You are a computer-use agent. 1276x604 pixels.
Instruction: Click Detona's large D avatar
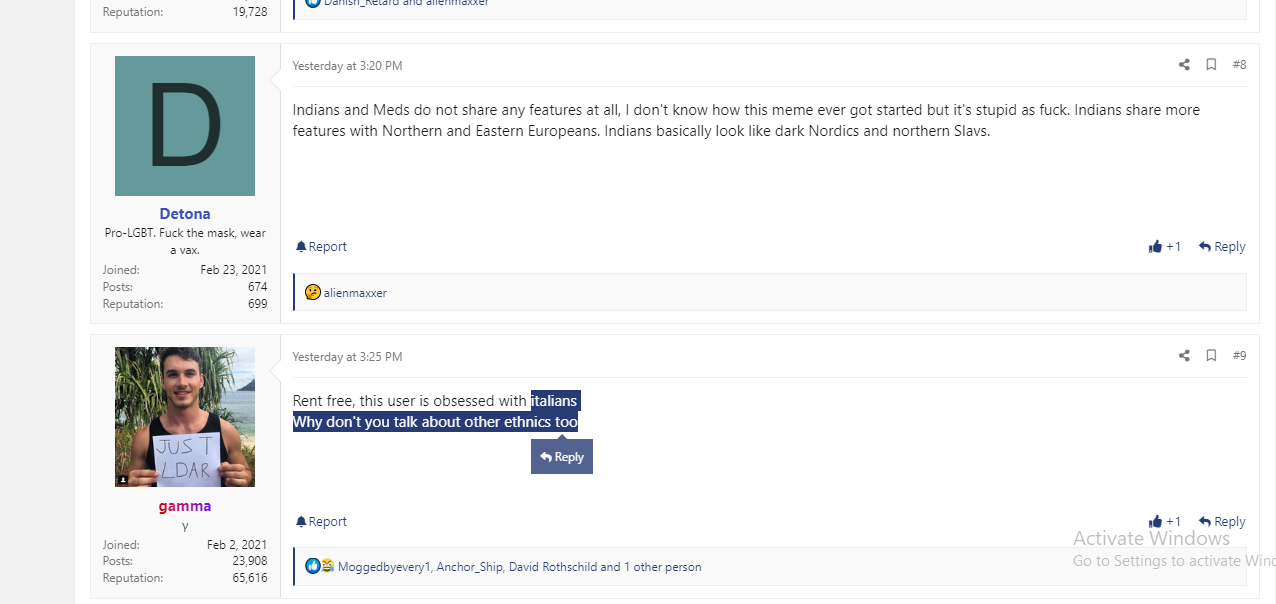[185, 126]
